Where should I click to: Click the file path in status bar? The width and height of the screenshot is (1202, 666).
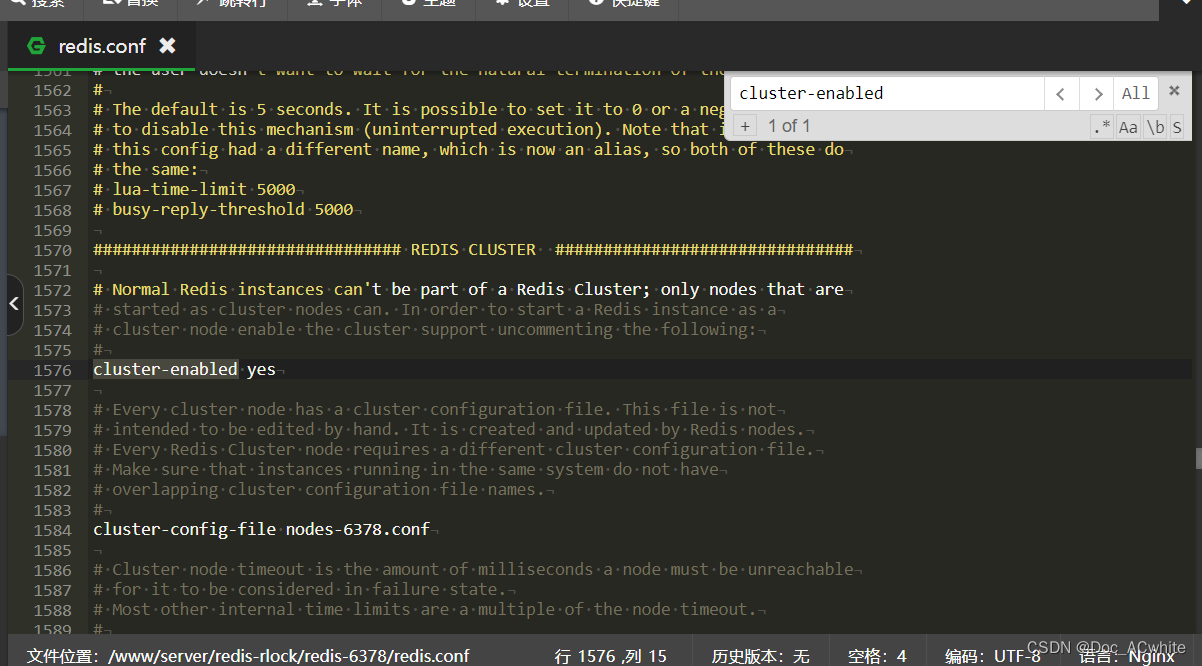click(x=248, y=656)
